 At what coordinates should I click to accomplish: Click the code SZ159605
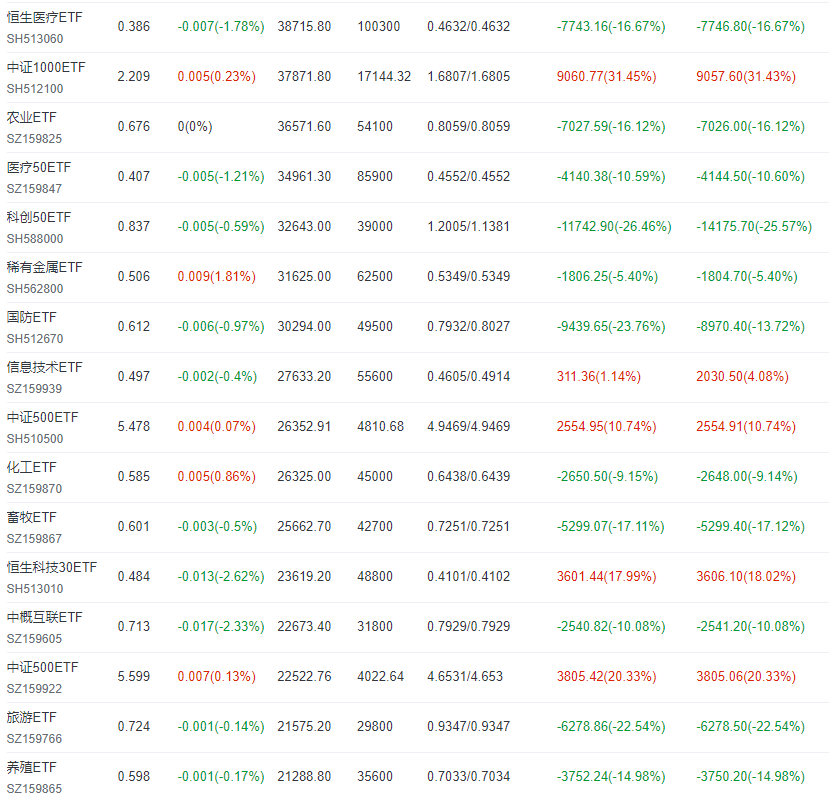pyautogui.click(x=34, y=638)
